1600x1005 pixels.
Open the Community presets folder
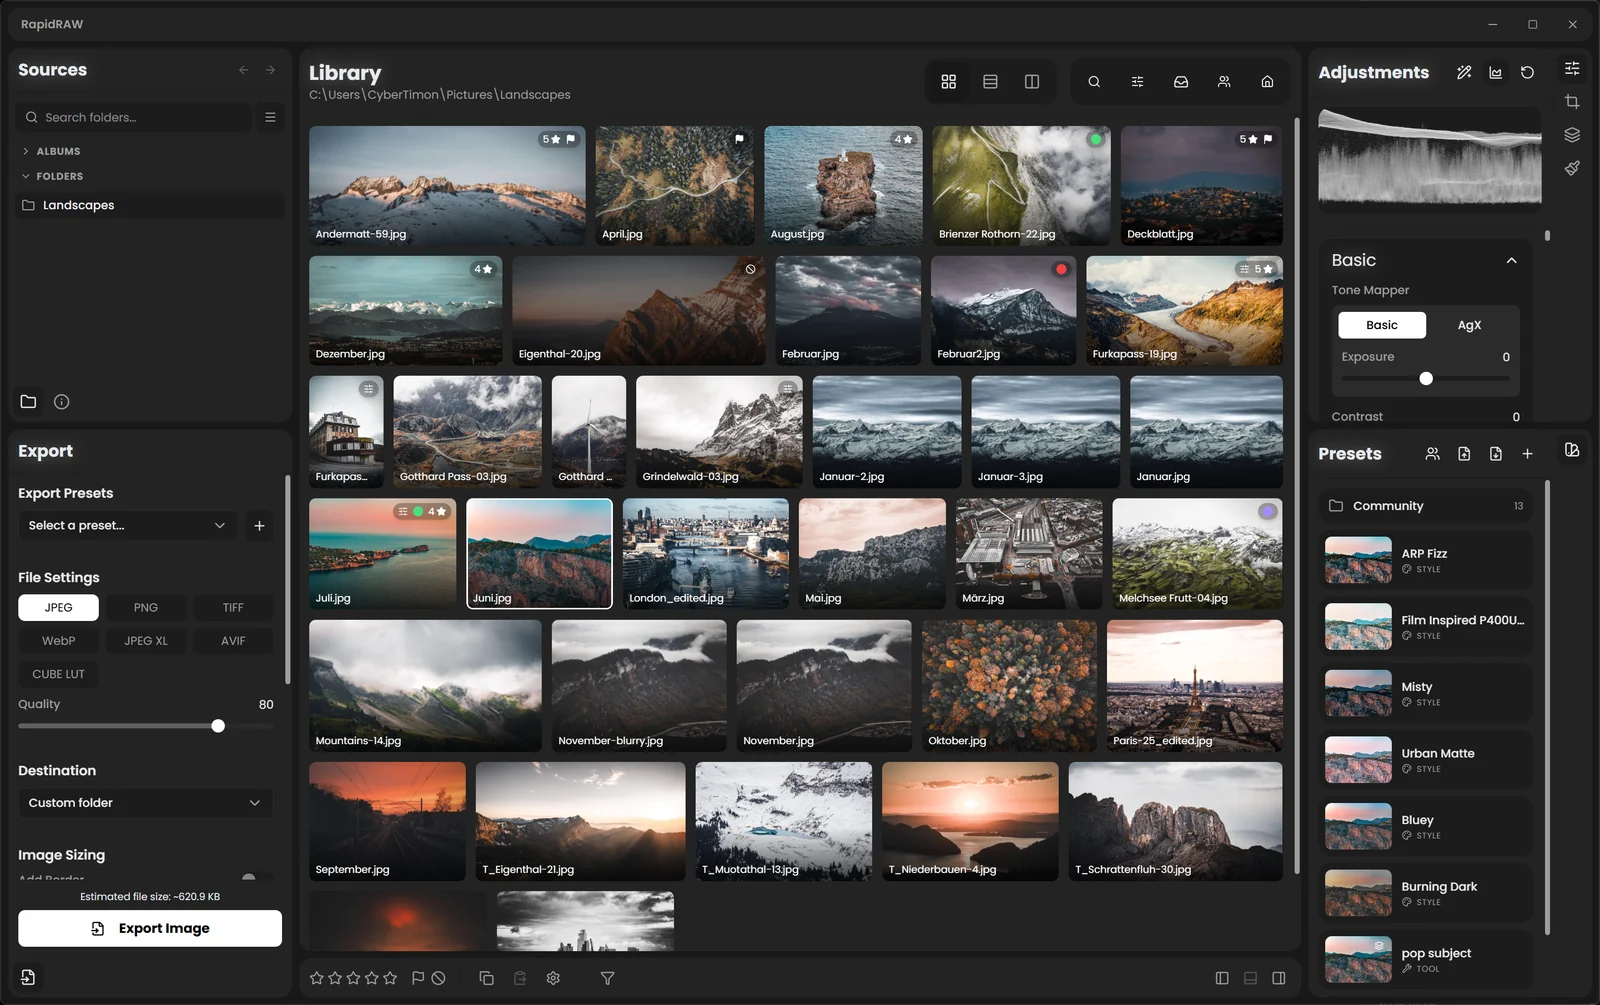(1425, 506)
